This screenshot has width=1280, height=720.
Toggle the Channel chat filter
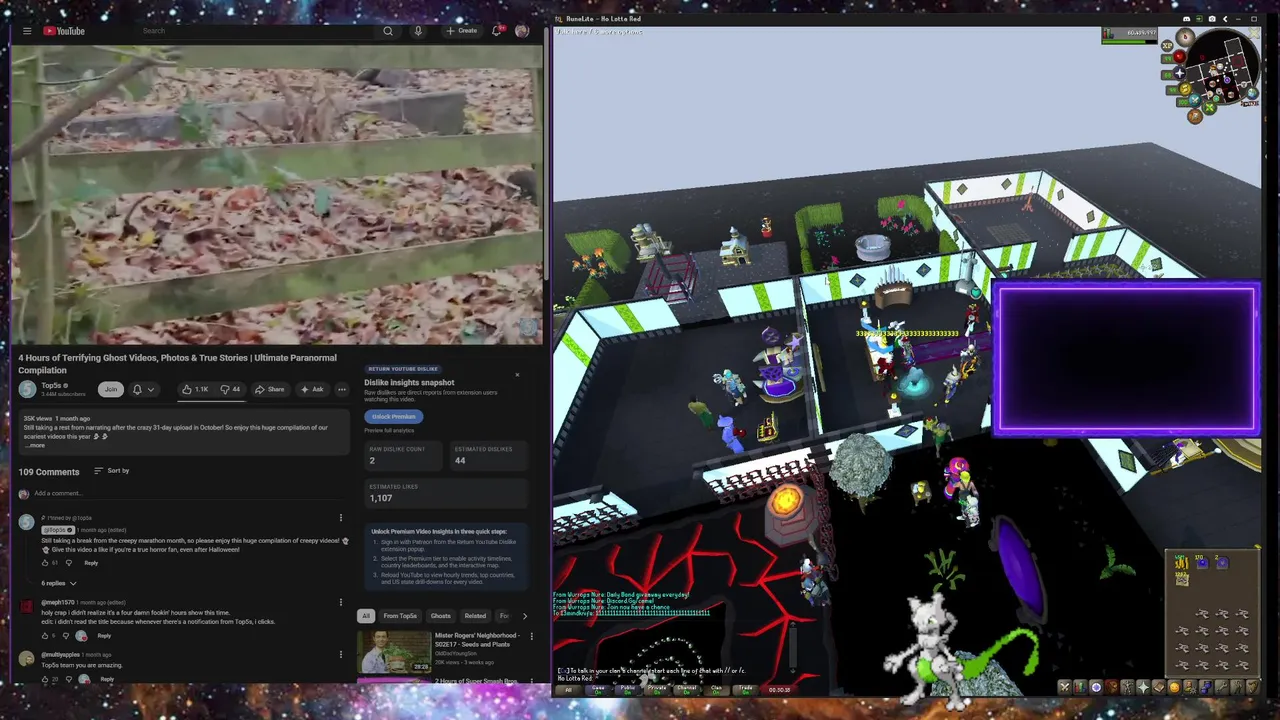[x=686, y=689]
